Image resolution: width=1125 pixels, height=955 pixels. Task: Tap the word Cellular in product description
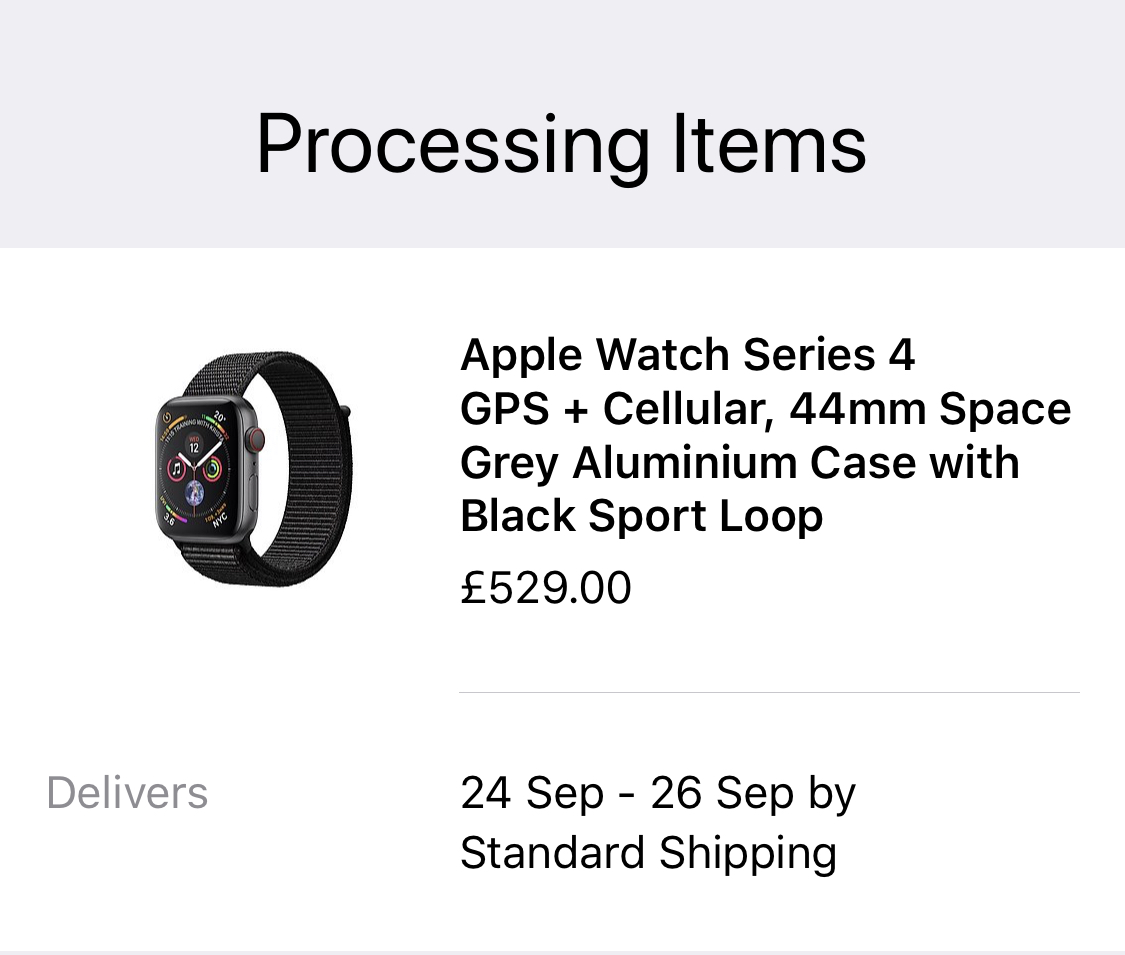686,409
